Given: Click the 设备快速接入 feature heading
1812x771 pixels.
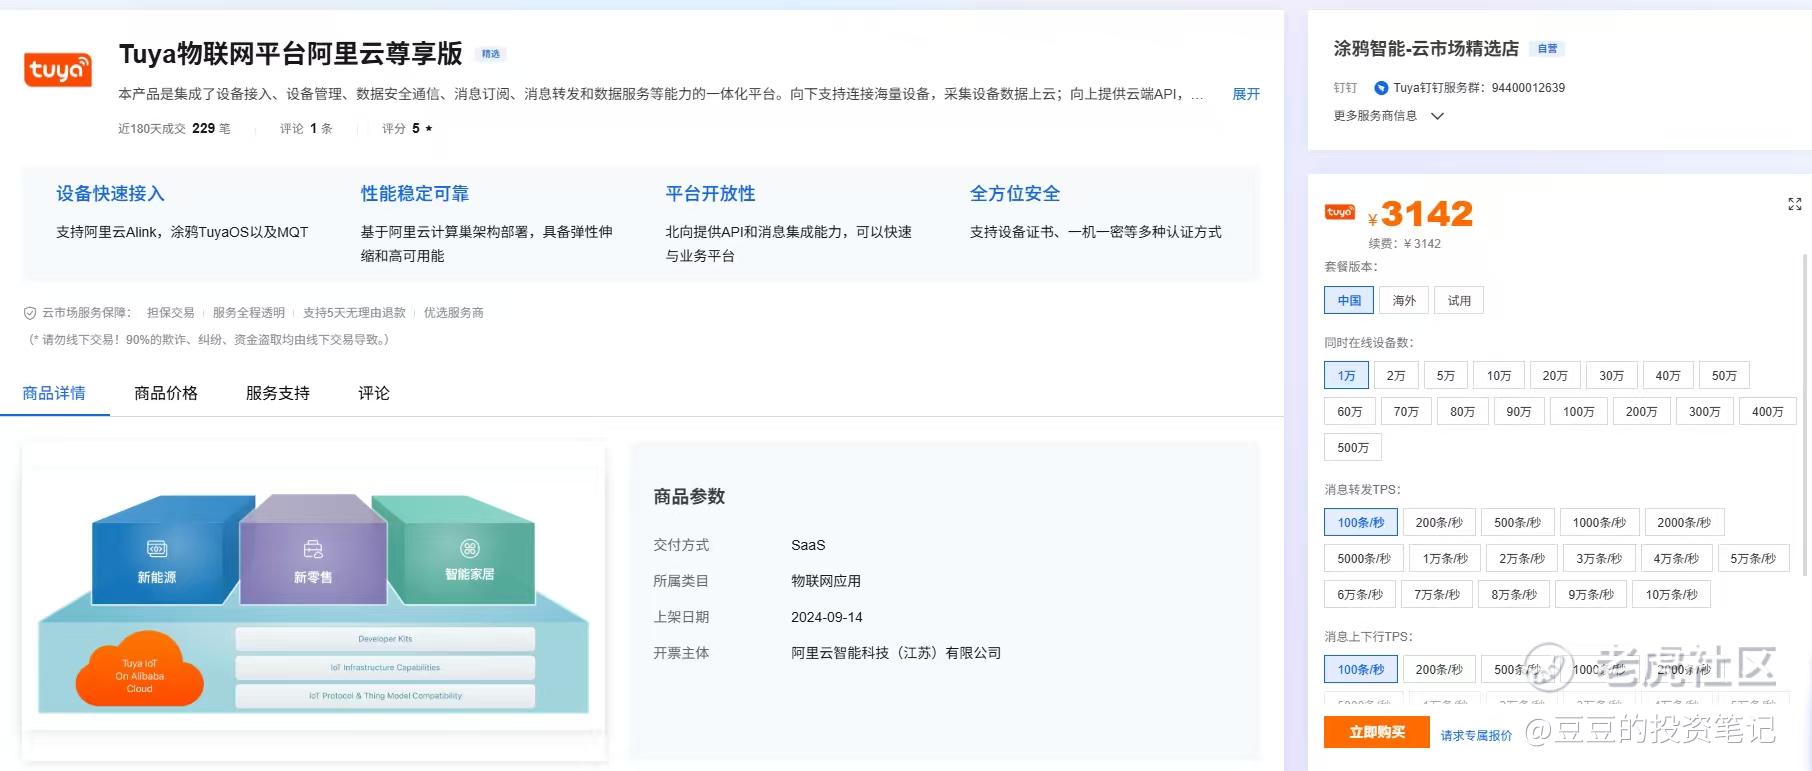Looking at the screenshot, I should pyautogui.click(x=110, y=194).
